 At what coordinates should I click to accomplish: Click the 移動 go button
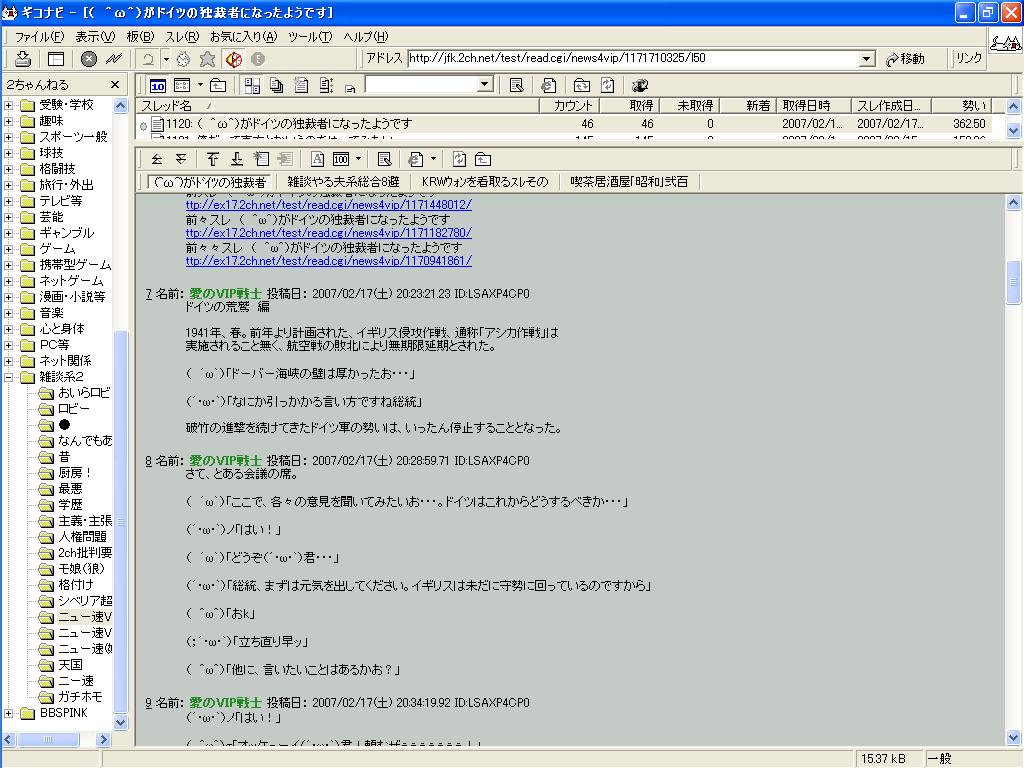pos(905,59)
